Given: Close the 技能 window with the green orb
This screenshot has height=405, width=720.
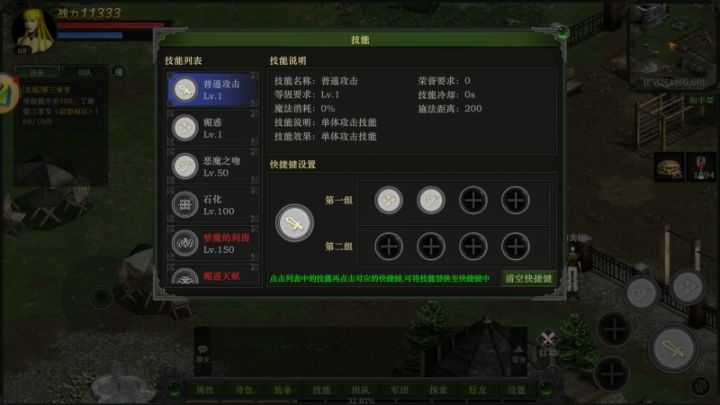Looking at the screenshot, I should [562, 33].
